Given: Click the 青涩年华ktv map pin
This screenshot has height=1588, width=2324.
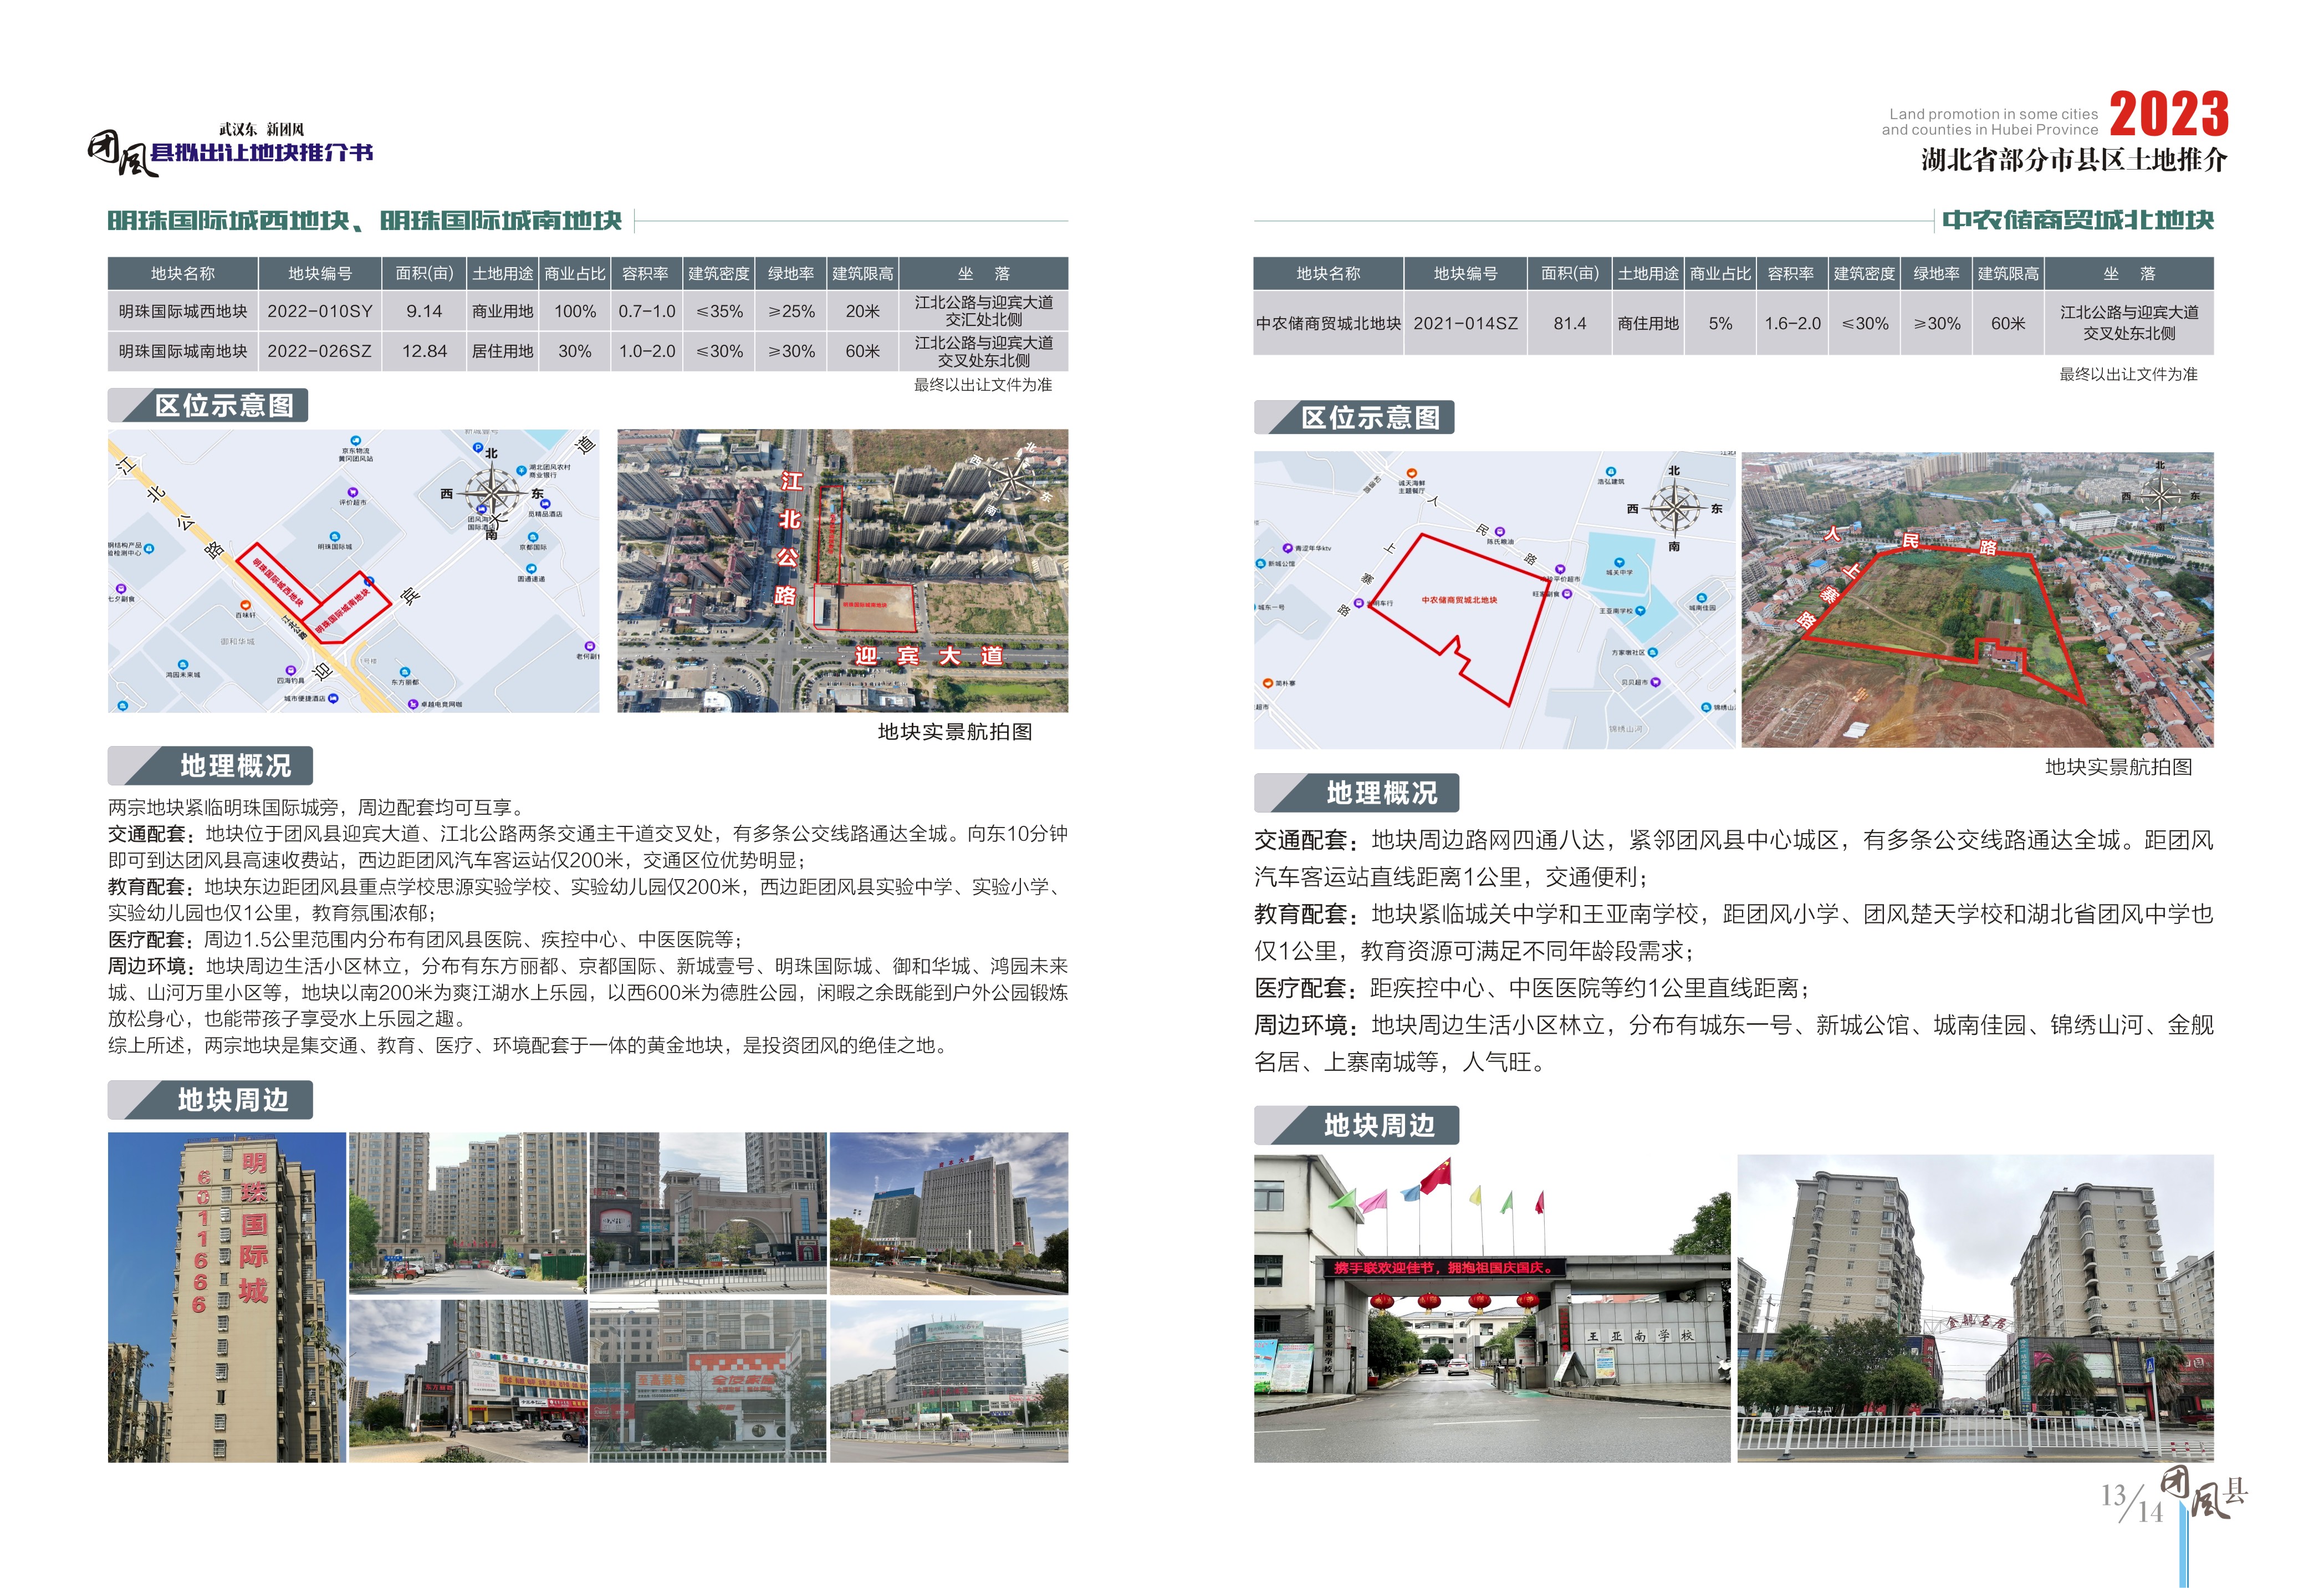Looking at the screenshot, I should (1288, 548).
